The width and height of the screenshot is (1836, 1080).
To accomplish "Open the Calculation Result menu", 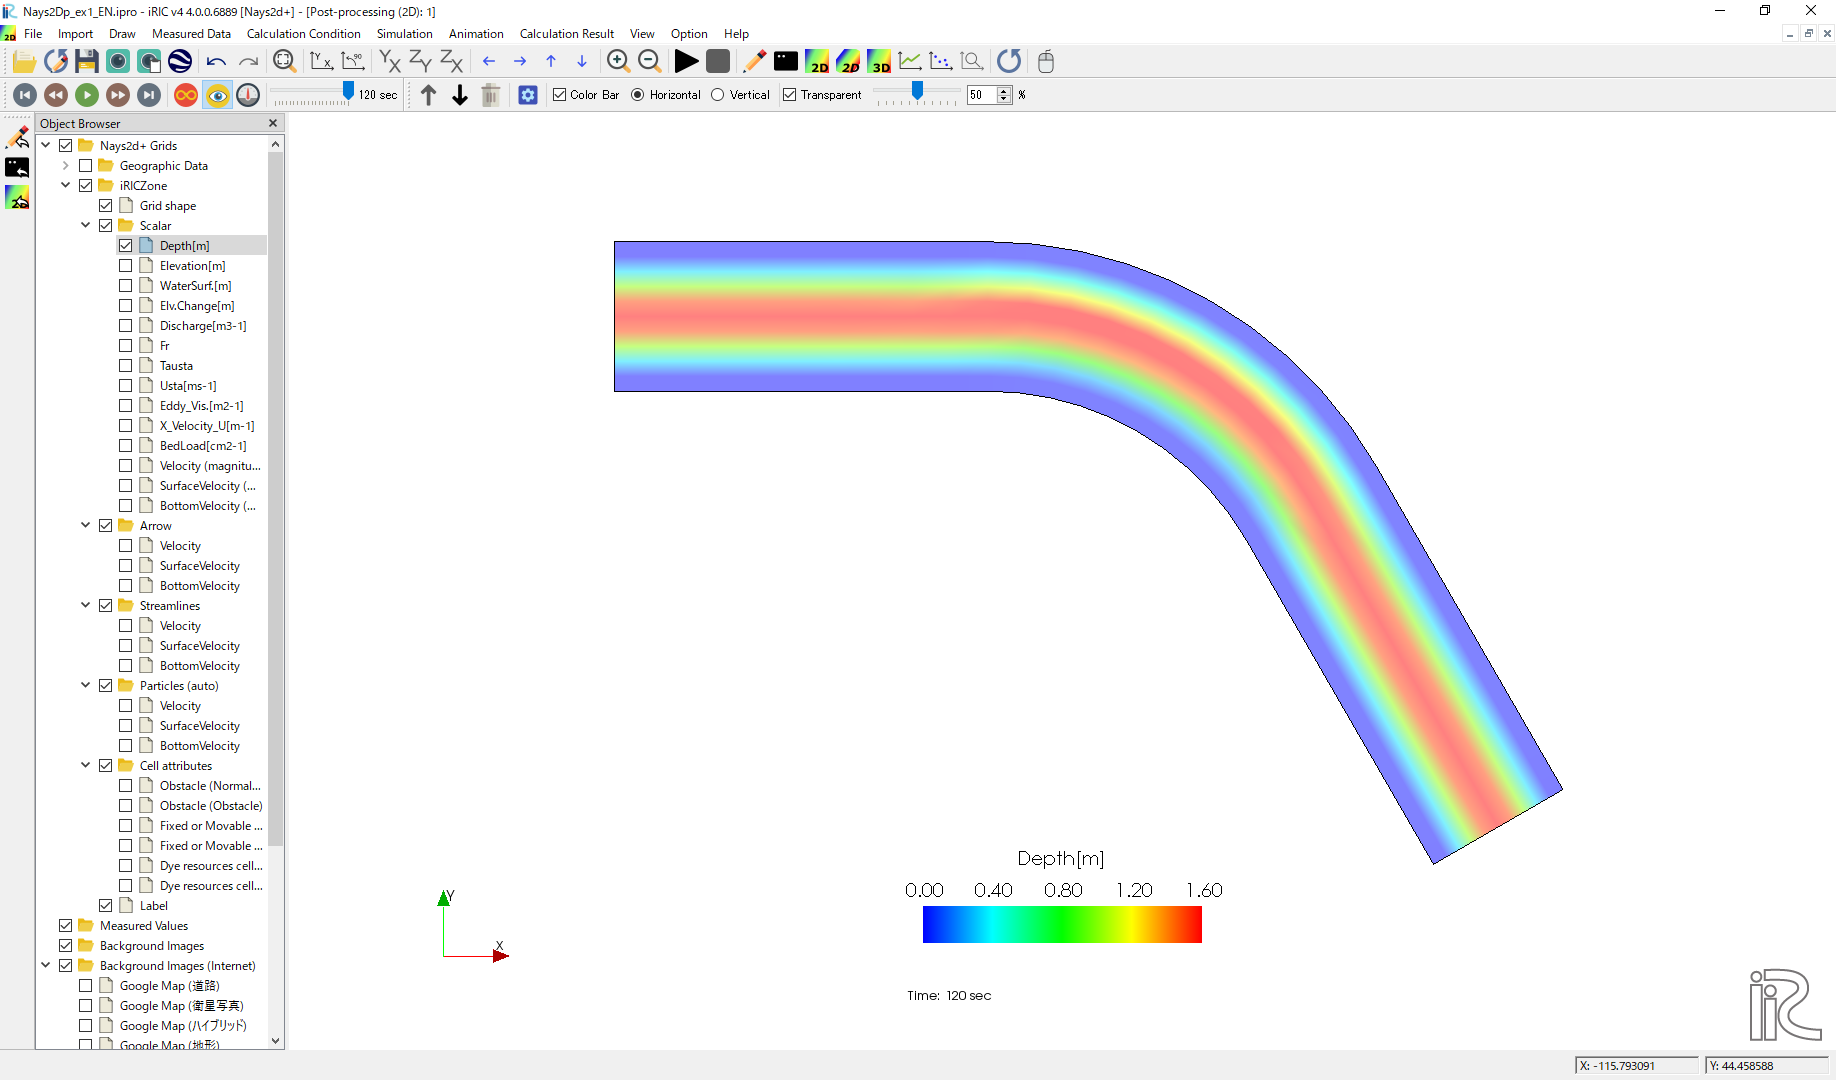I will tap(567, 34).
